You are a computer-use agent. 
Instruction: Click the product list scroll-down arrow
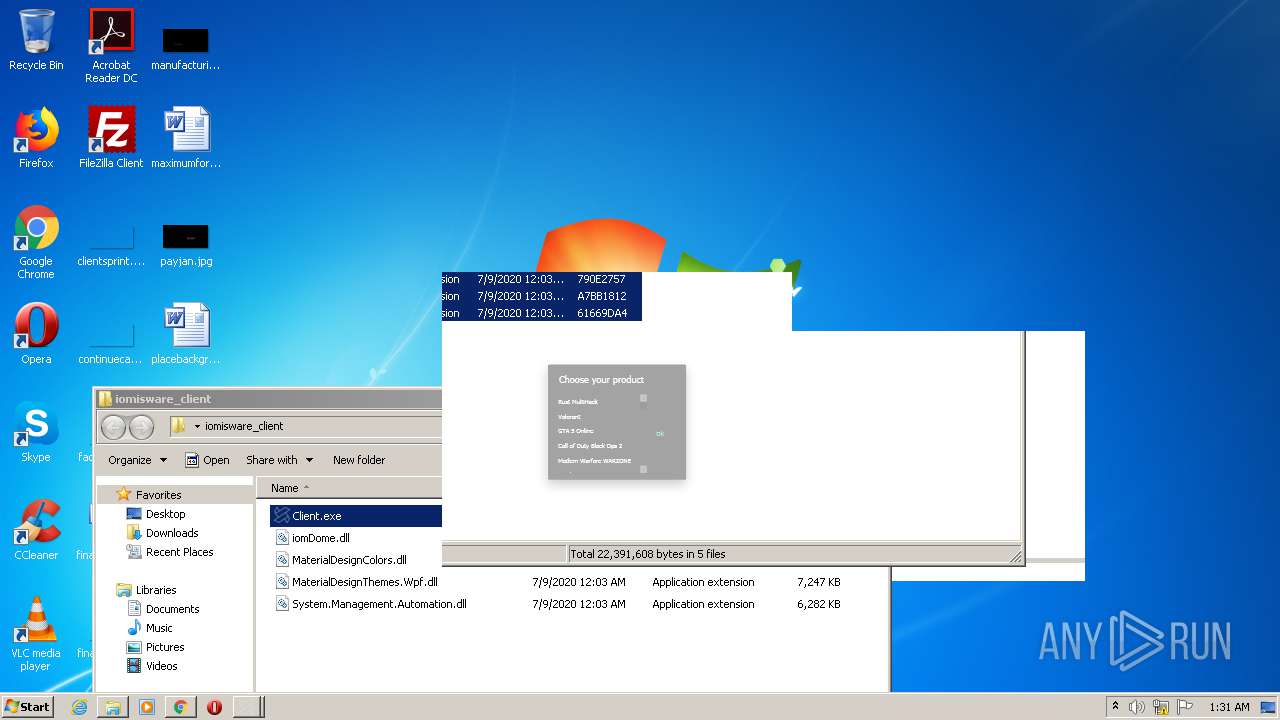(x=643, y=469)
